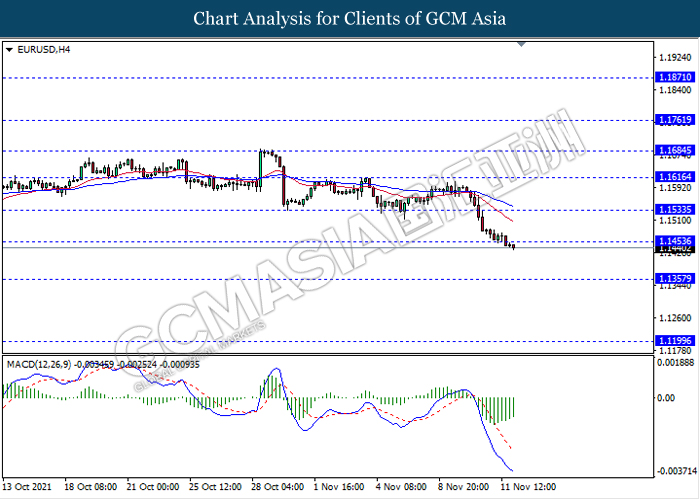
Task: Click the 18 Oct 08:00 time label
Action: [91, 487]
